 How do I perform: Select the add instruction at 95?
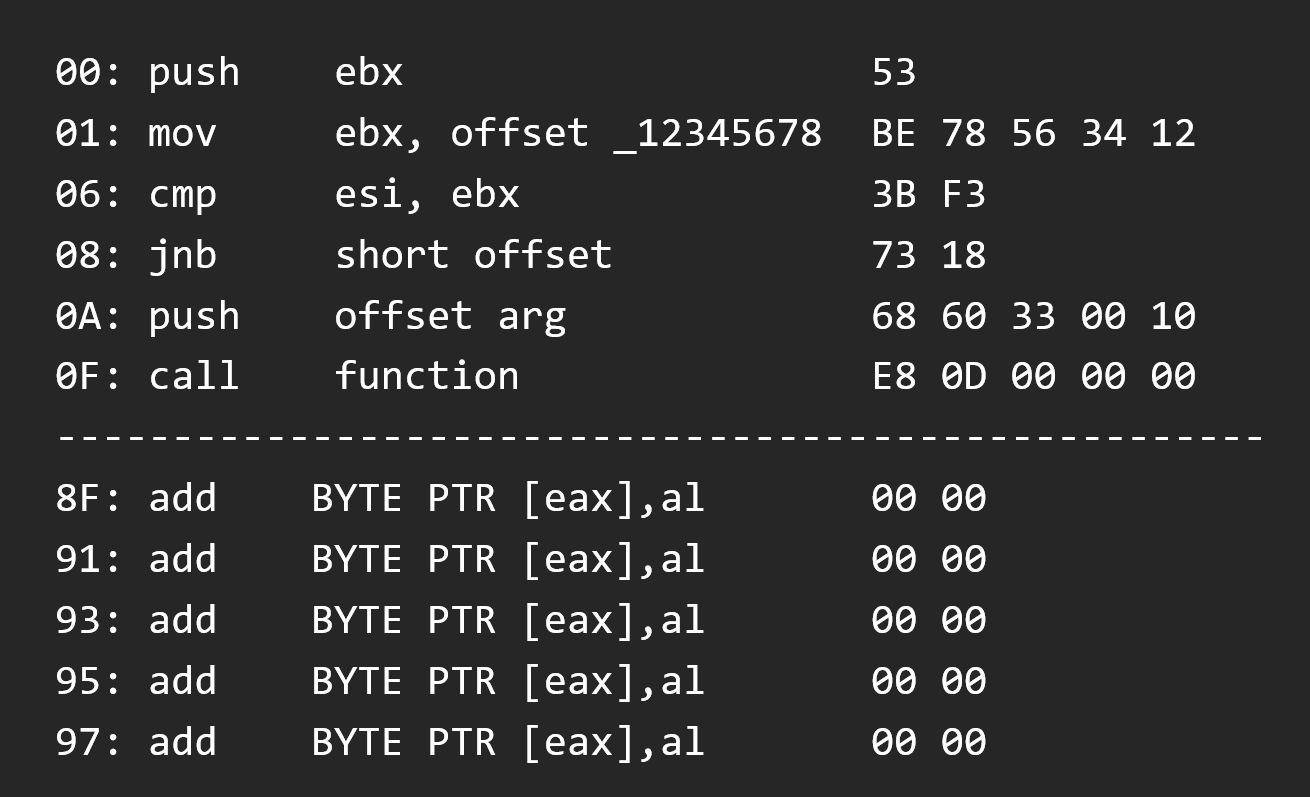[x=521, y=681]
